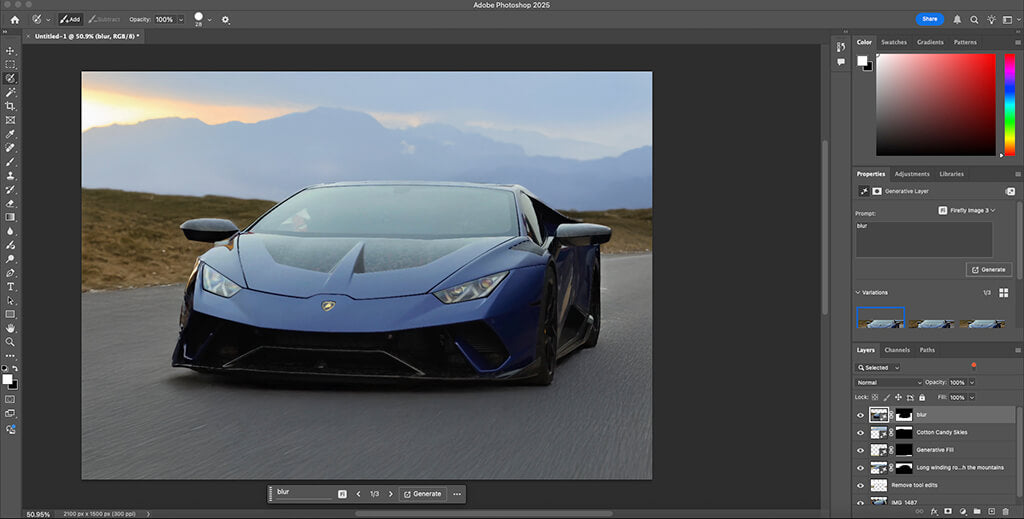1024x519 pixels.
Task: Open the notifications bell
Action: 957,20
